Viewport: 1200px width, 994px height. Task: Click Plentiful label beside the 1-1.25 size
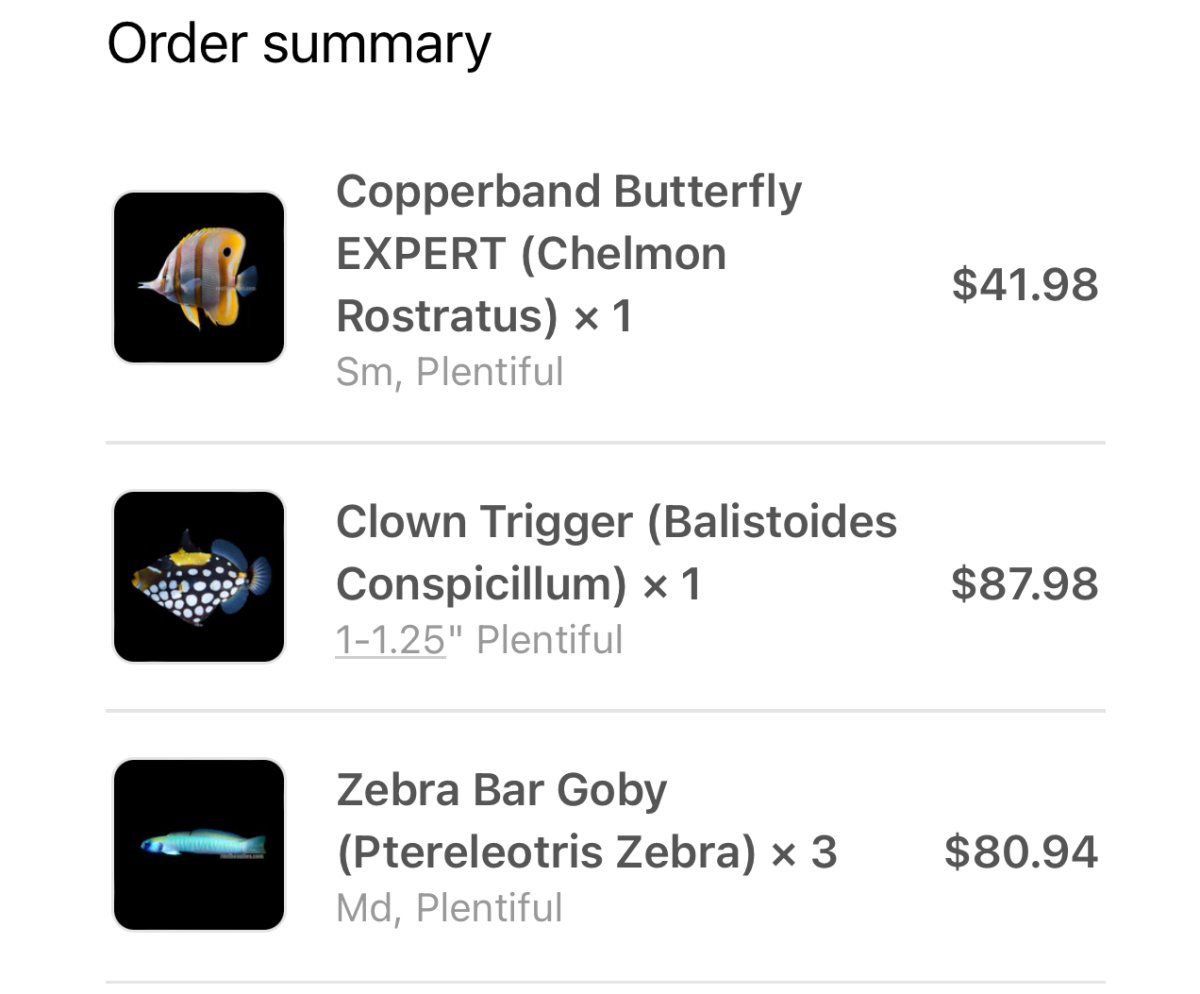click(550, 640)
